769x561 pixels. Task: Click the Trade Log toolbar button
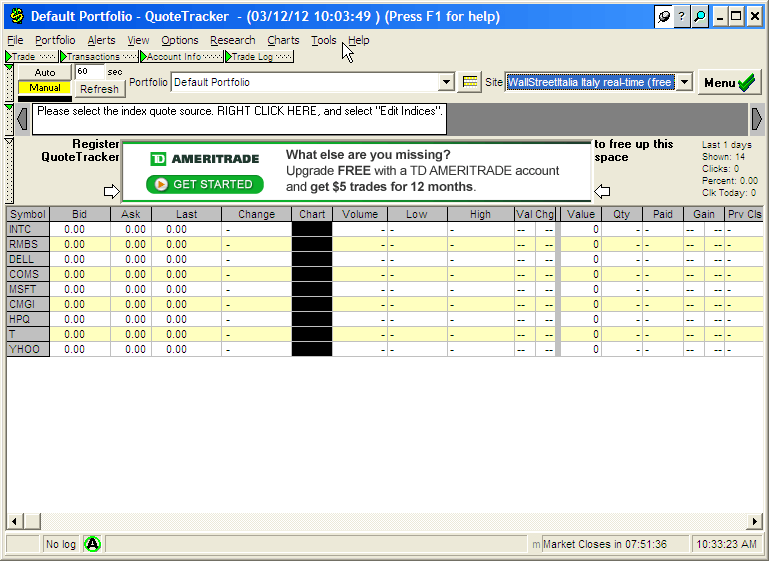[x=259, y=56]
